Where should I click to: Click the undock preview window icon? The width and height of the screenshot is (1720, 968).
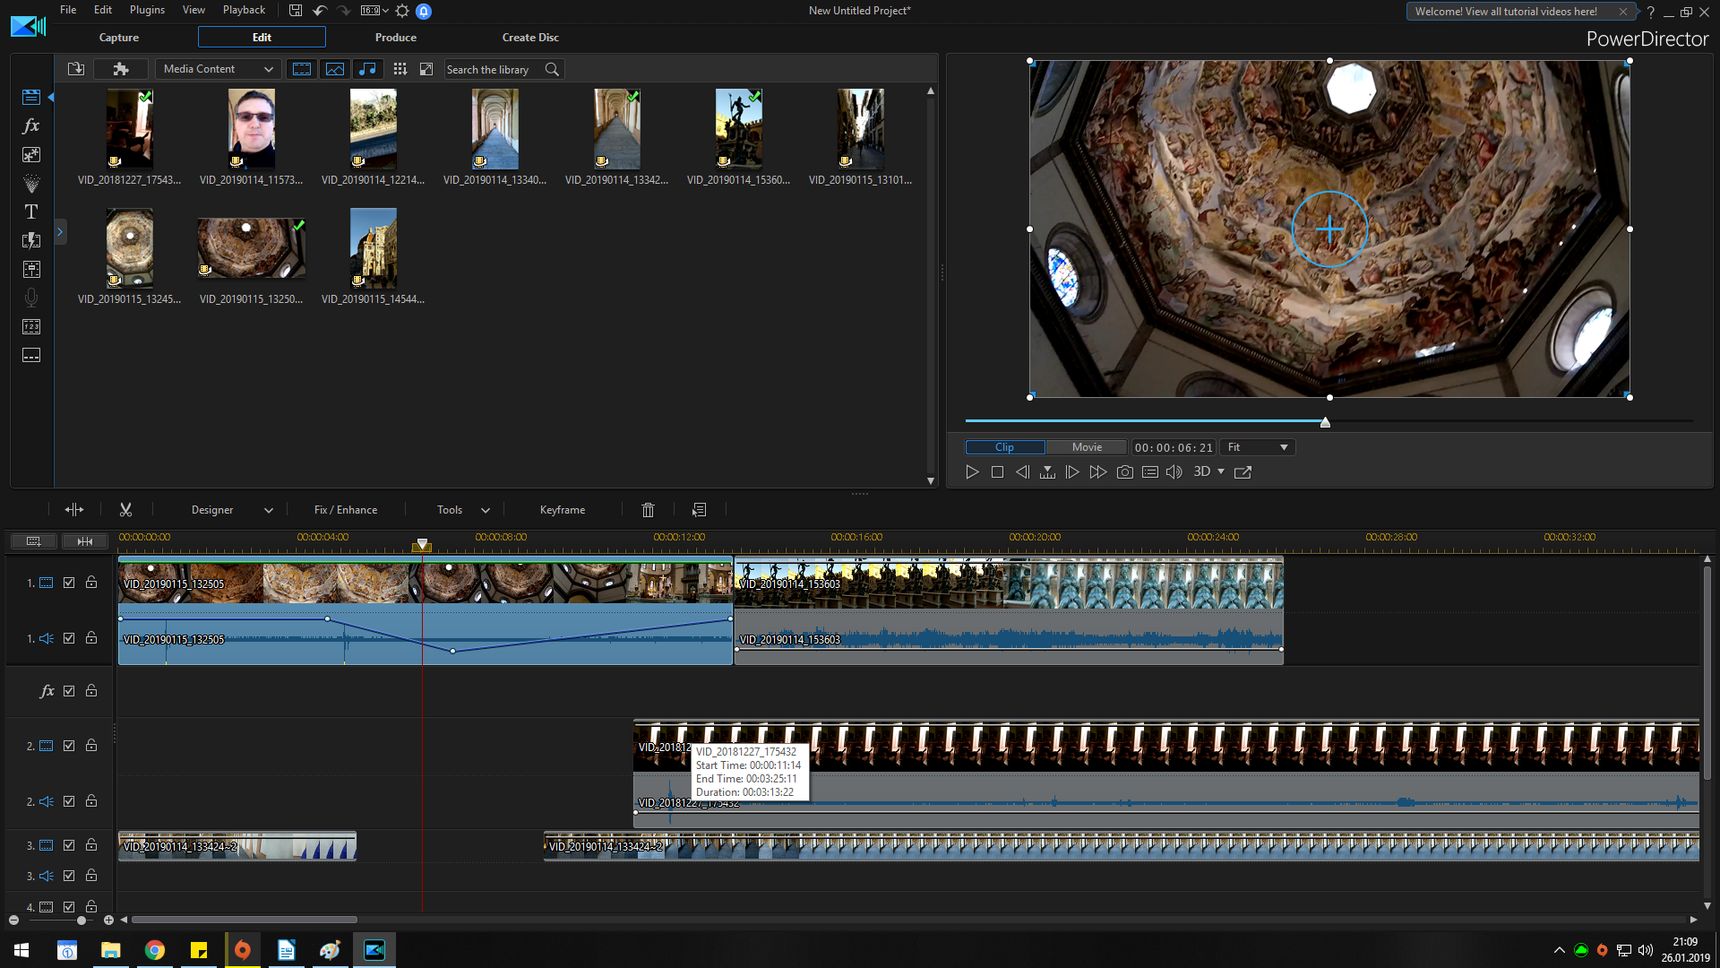pyautogui.click(x=1243, y=472)
